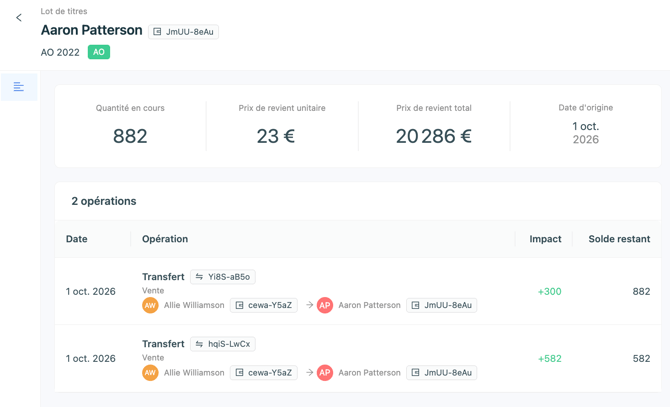The height and width of the screenshot is (407, 670).
Task: Click the 582 remaining balance in the table
Action: pos(641,359)
